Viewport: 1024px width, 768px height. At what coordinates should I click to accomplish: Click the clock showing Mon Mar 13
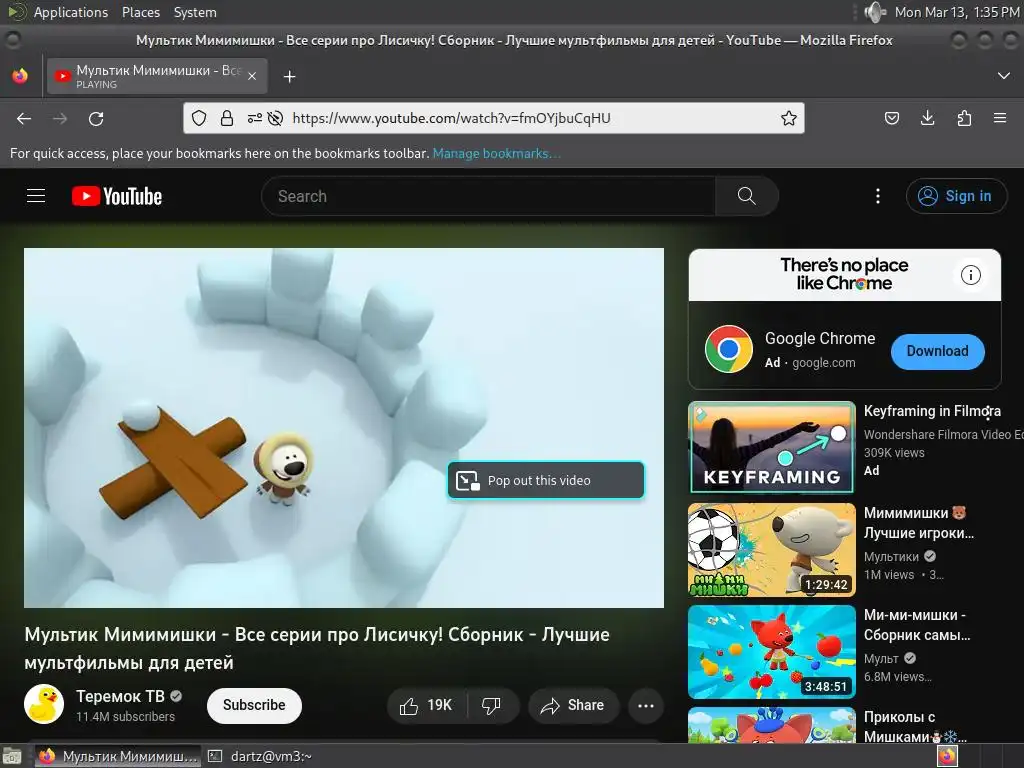coord(957,12)
